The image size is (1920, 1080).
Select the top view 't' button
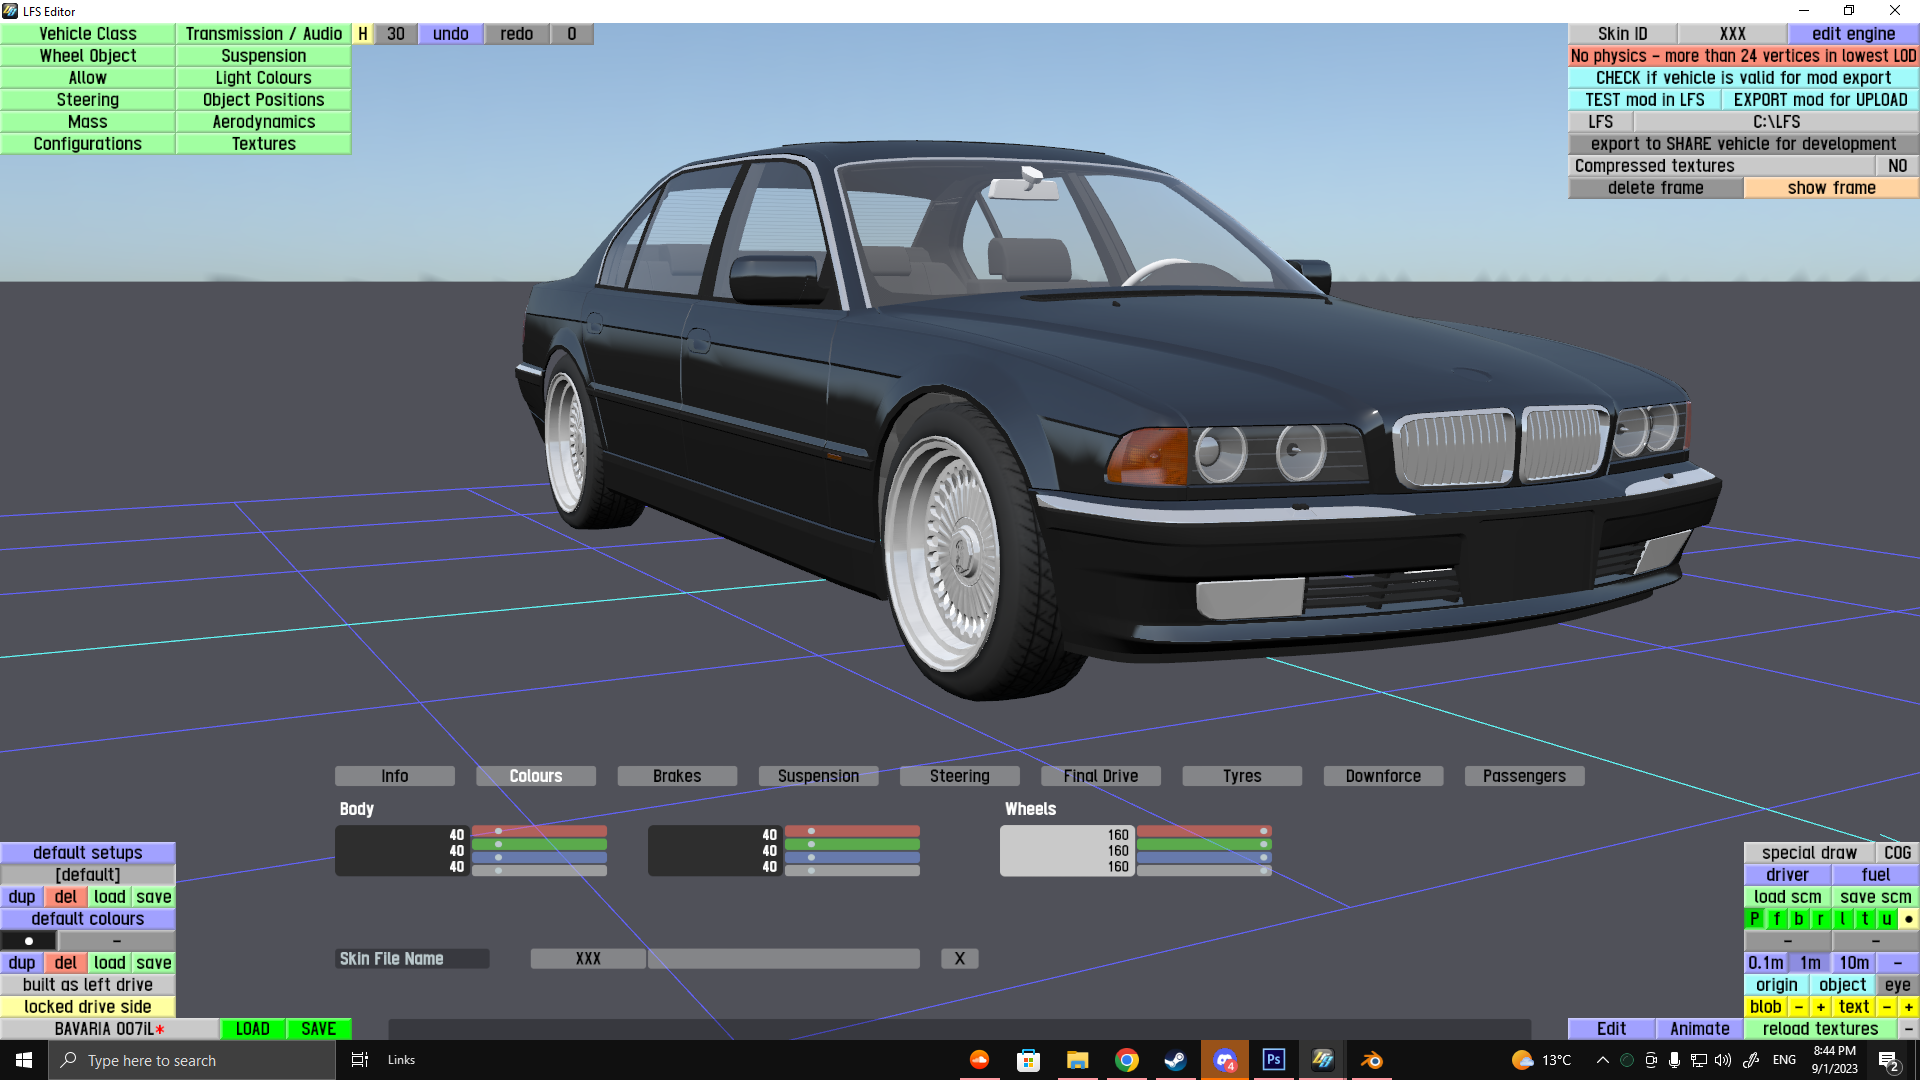coord(1865,919)
